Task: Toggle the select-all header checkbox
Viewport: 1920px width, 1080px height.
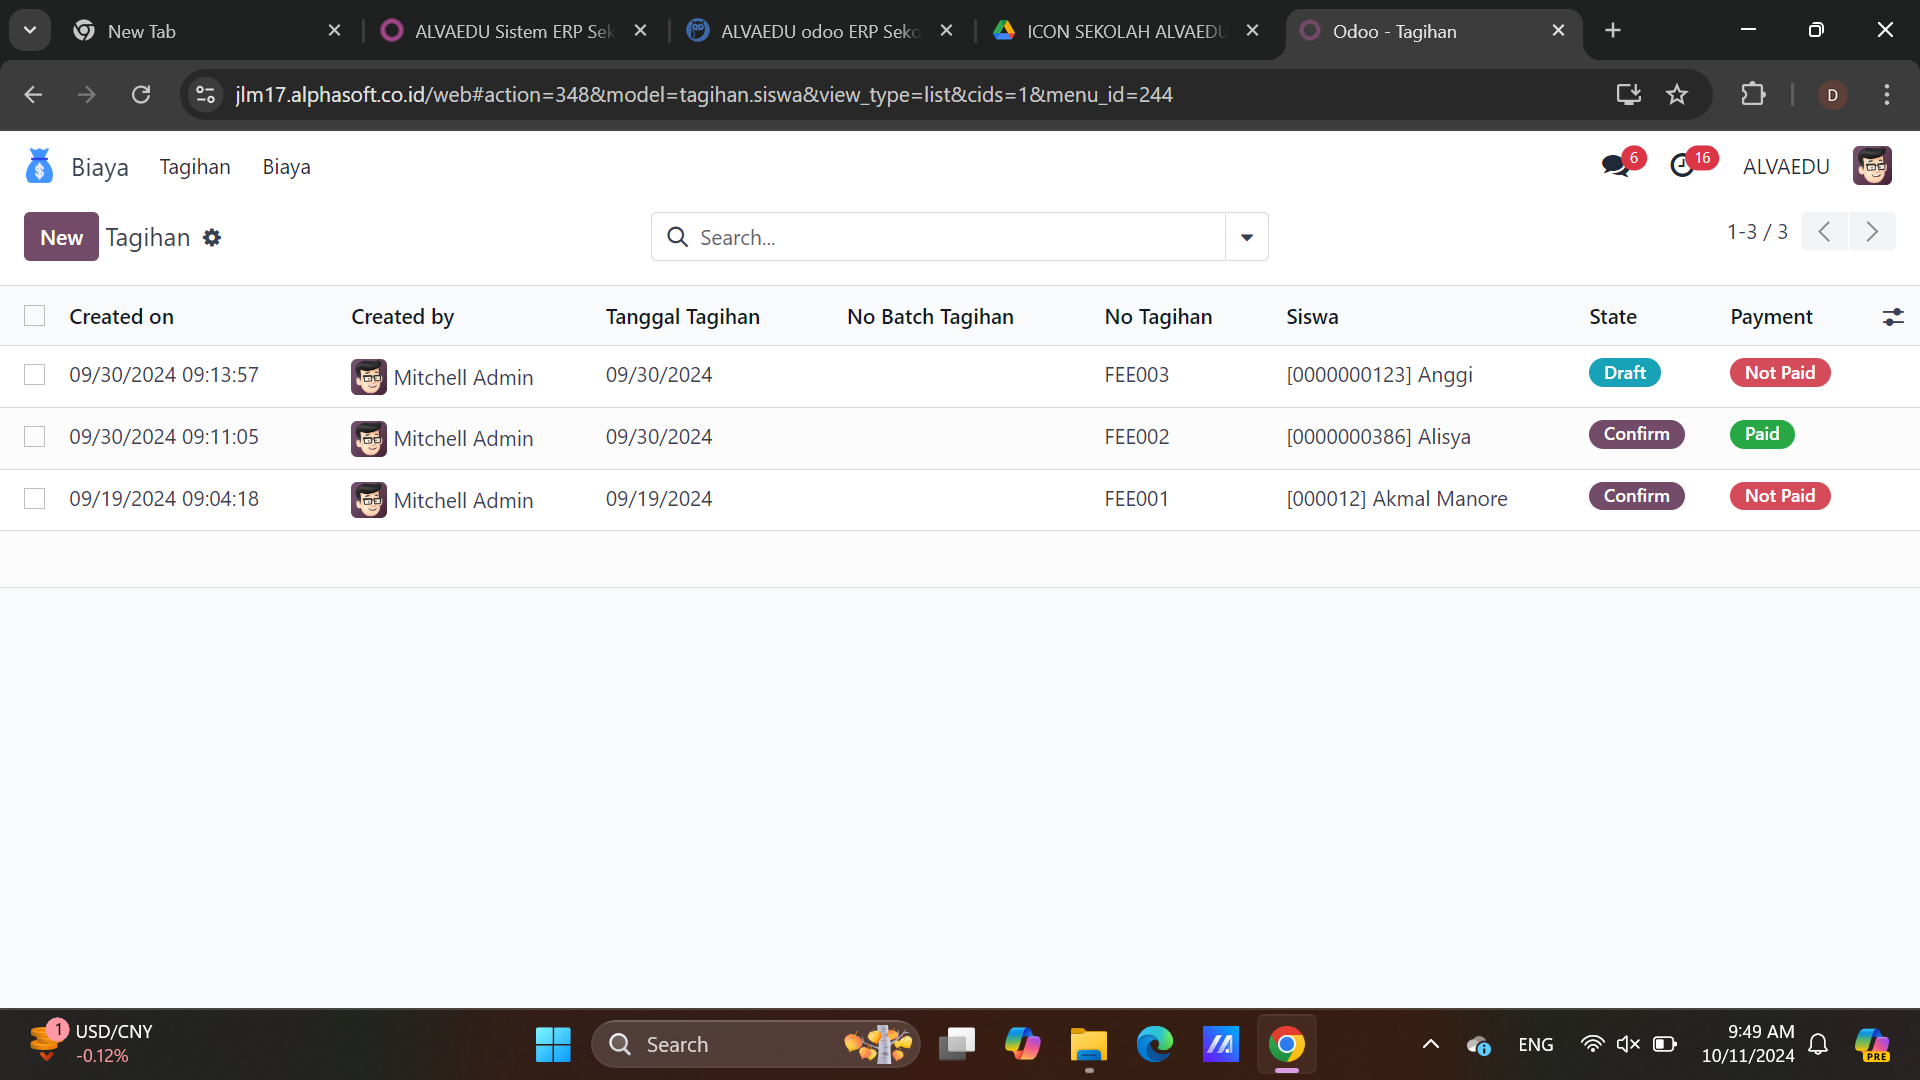Action: point(35,316)
